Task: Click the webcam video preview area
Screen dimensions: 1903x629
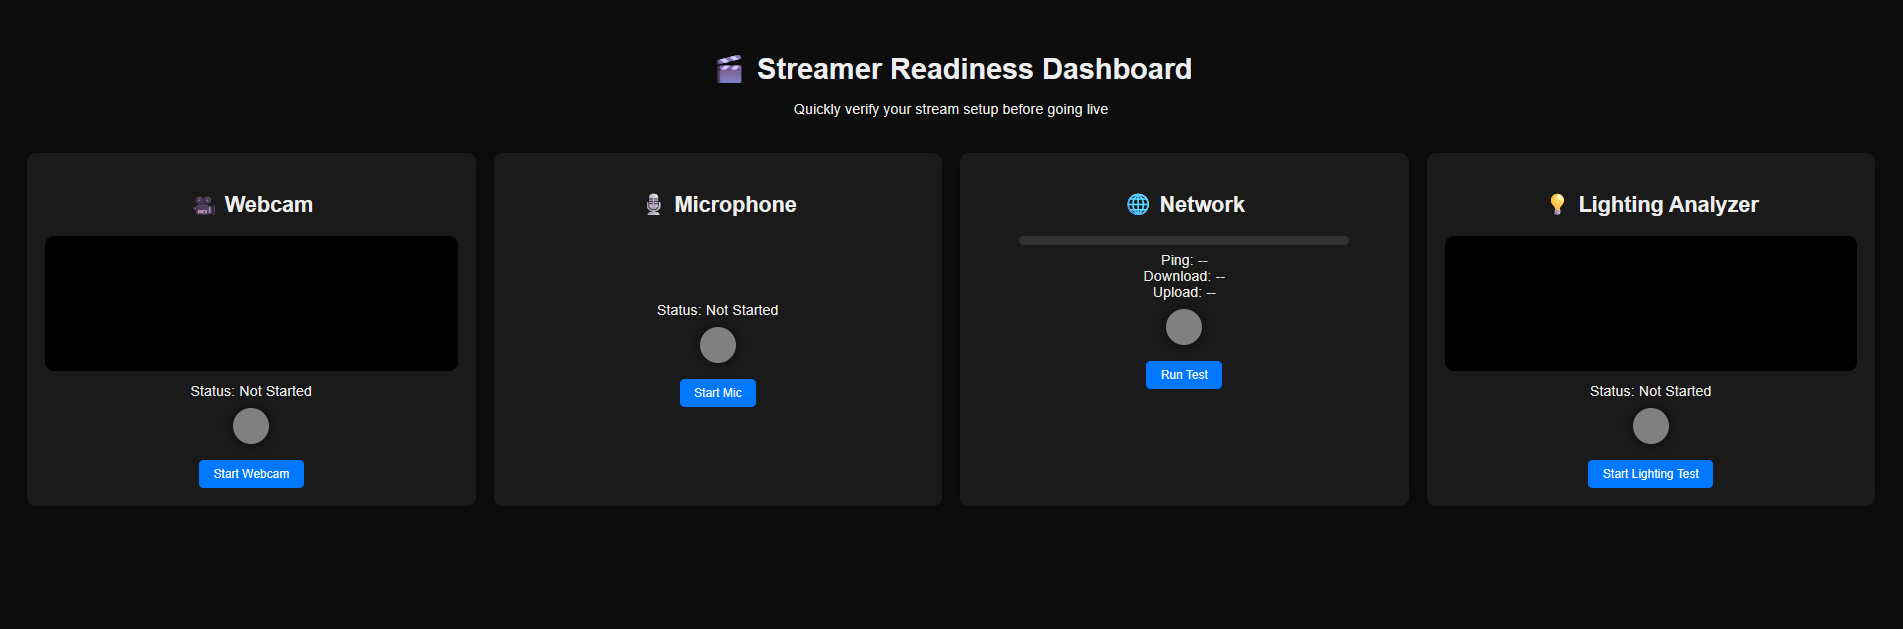Action: click(251, 303)
